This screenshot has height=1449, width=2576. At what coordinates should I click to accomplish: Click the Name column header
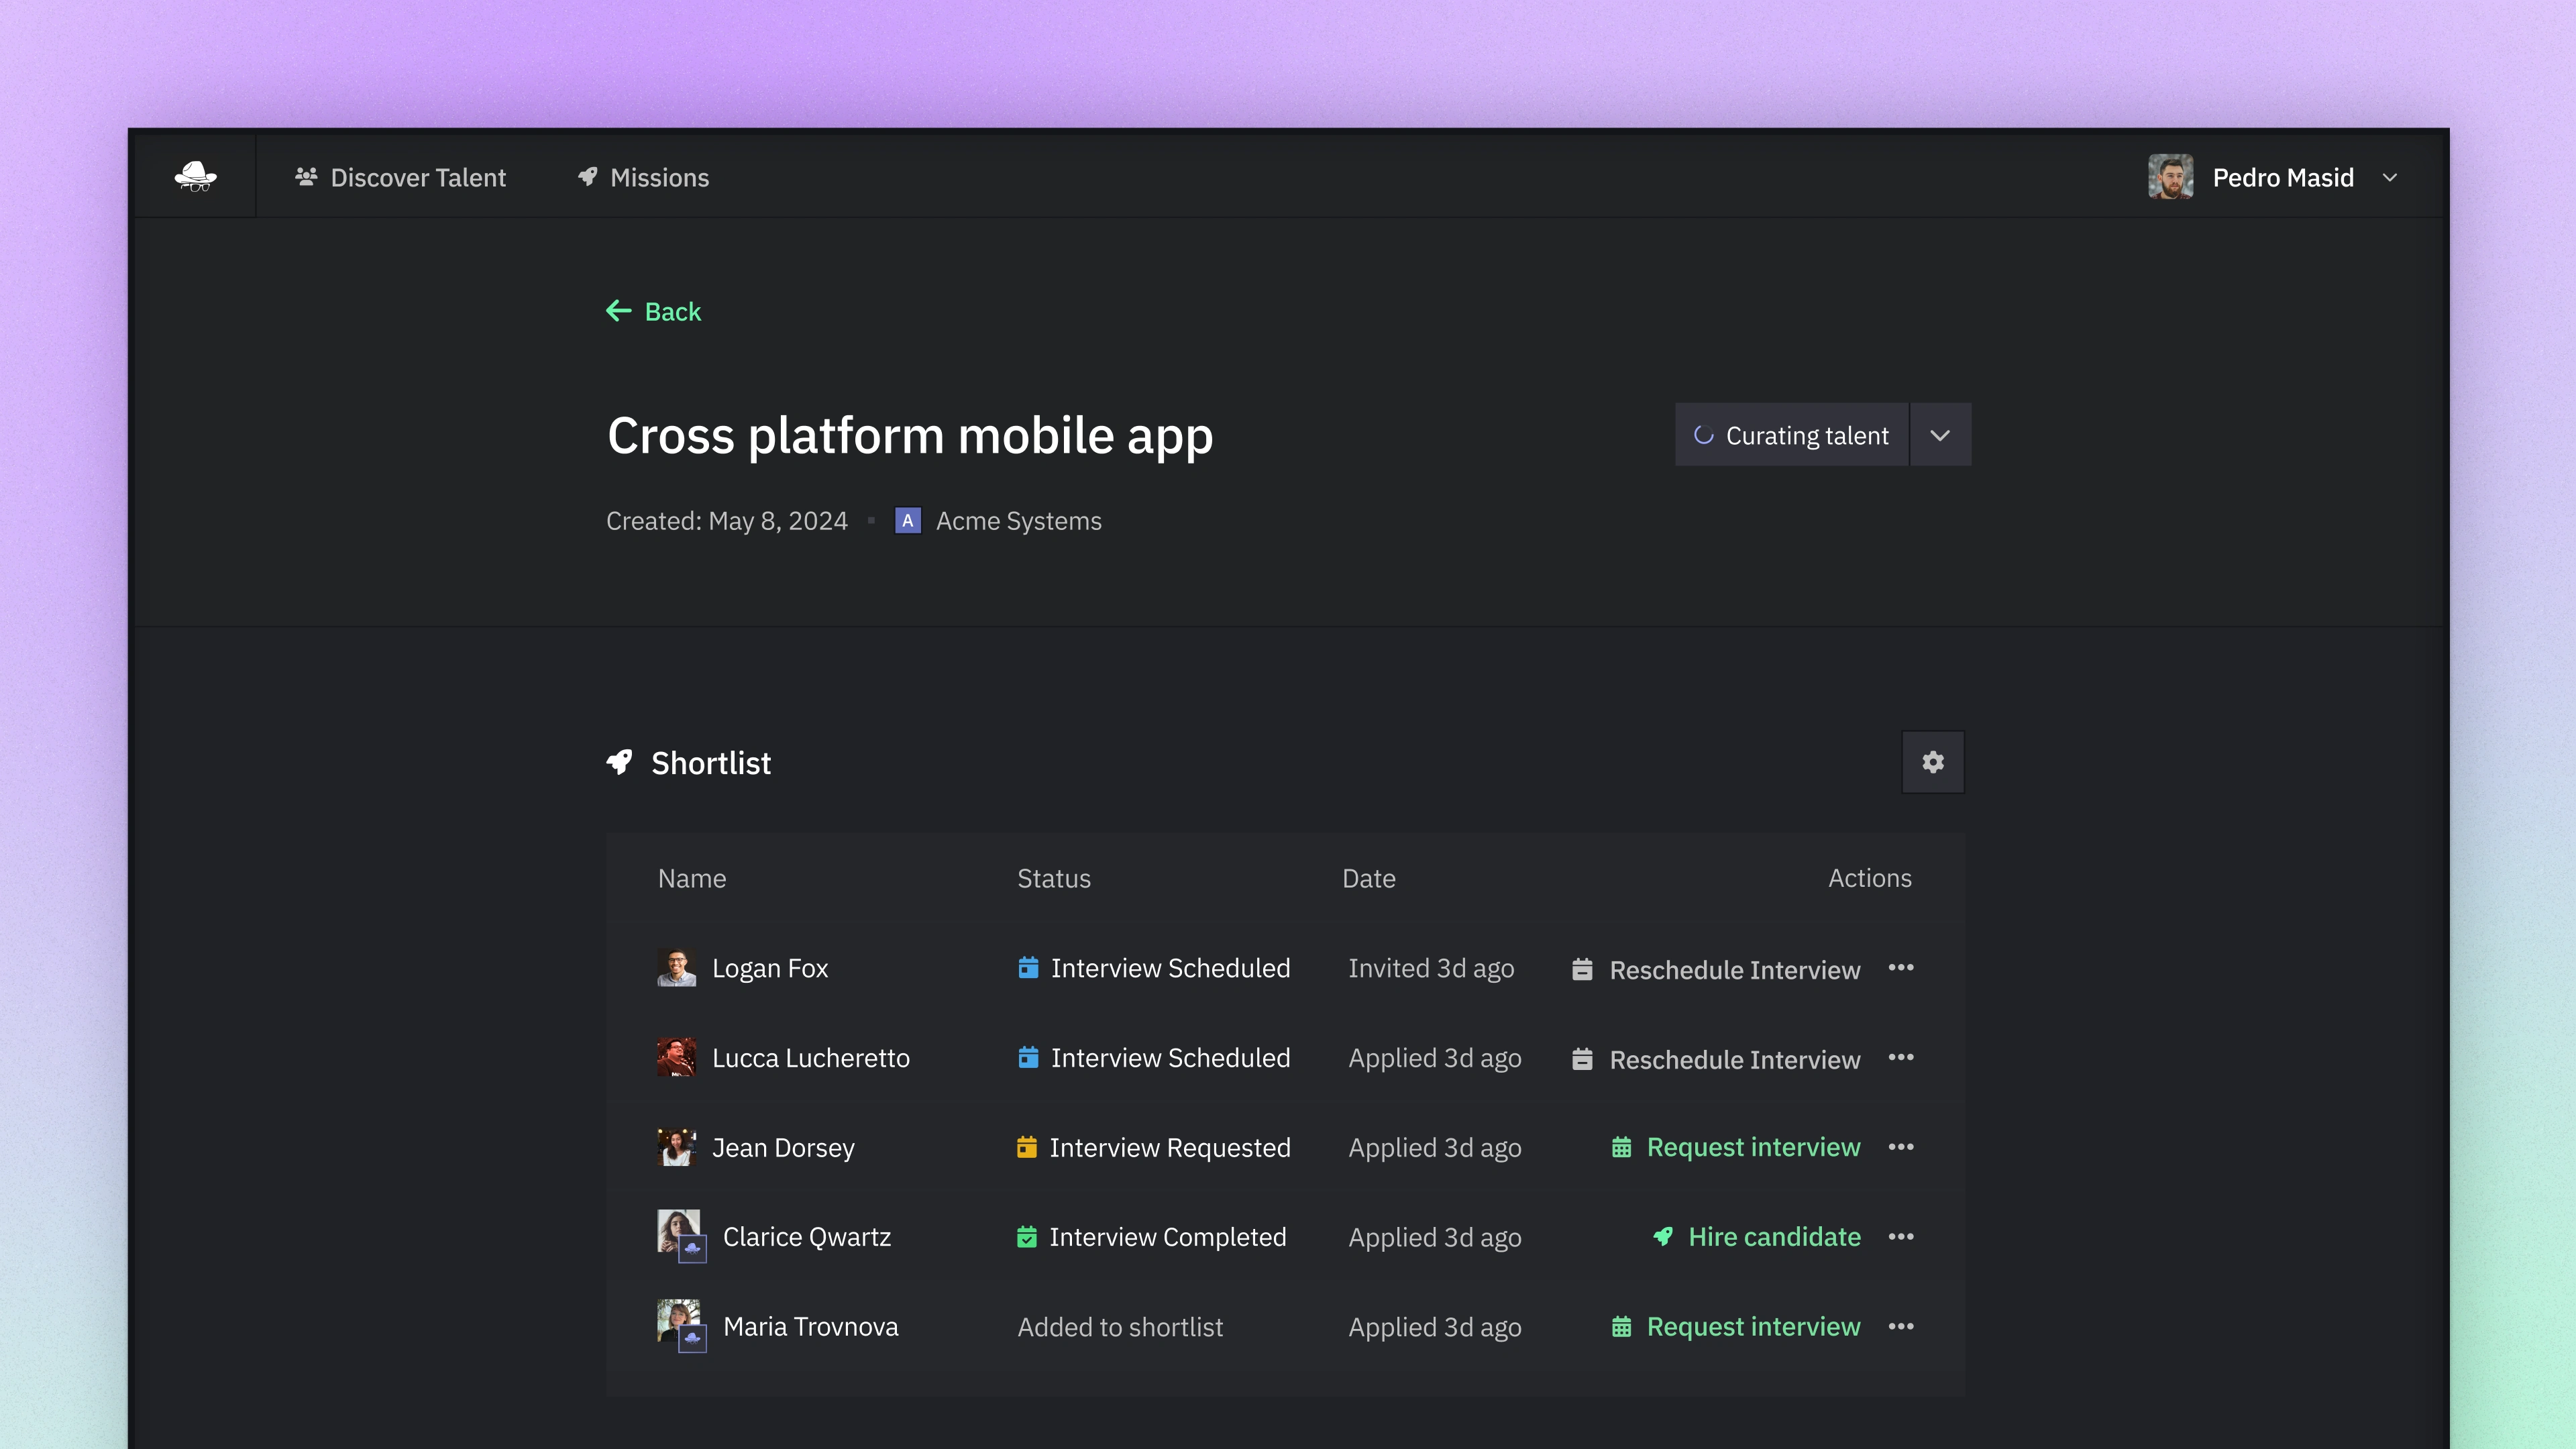point(692,878)
